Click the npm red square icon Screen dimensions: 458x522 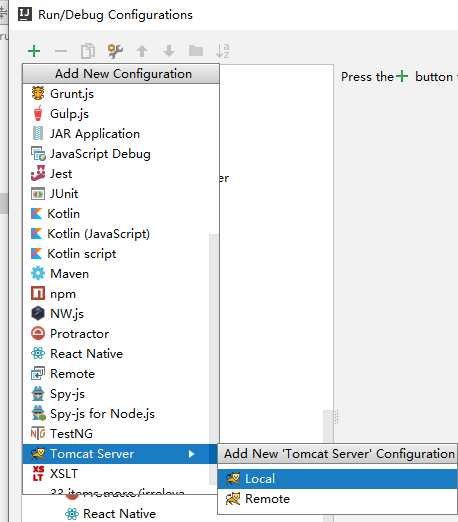[x=38, y=293]
